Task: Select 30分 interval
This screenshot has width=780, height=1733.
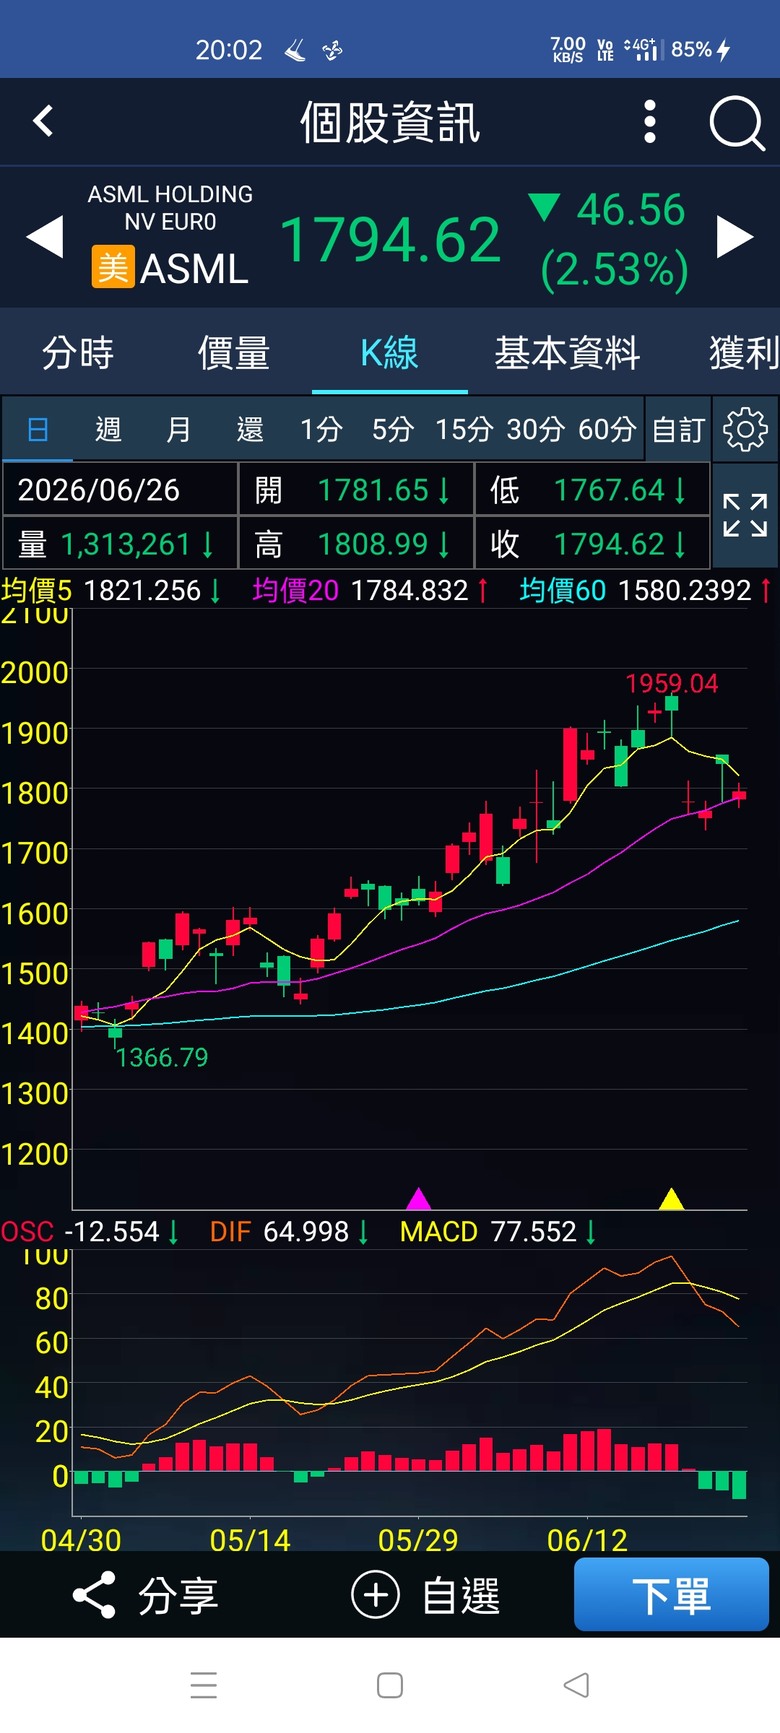Action: [x=536, y=429]
